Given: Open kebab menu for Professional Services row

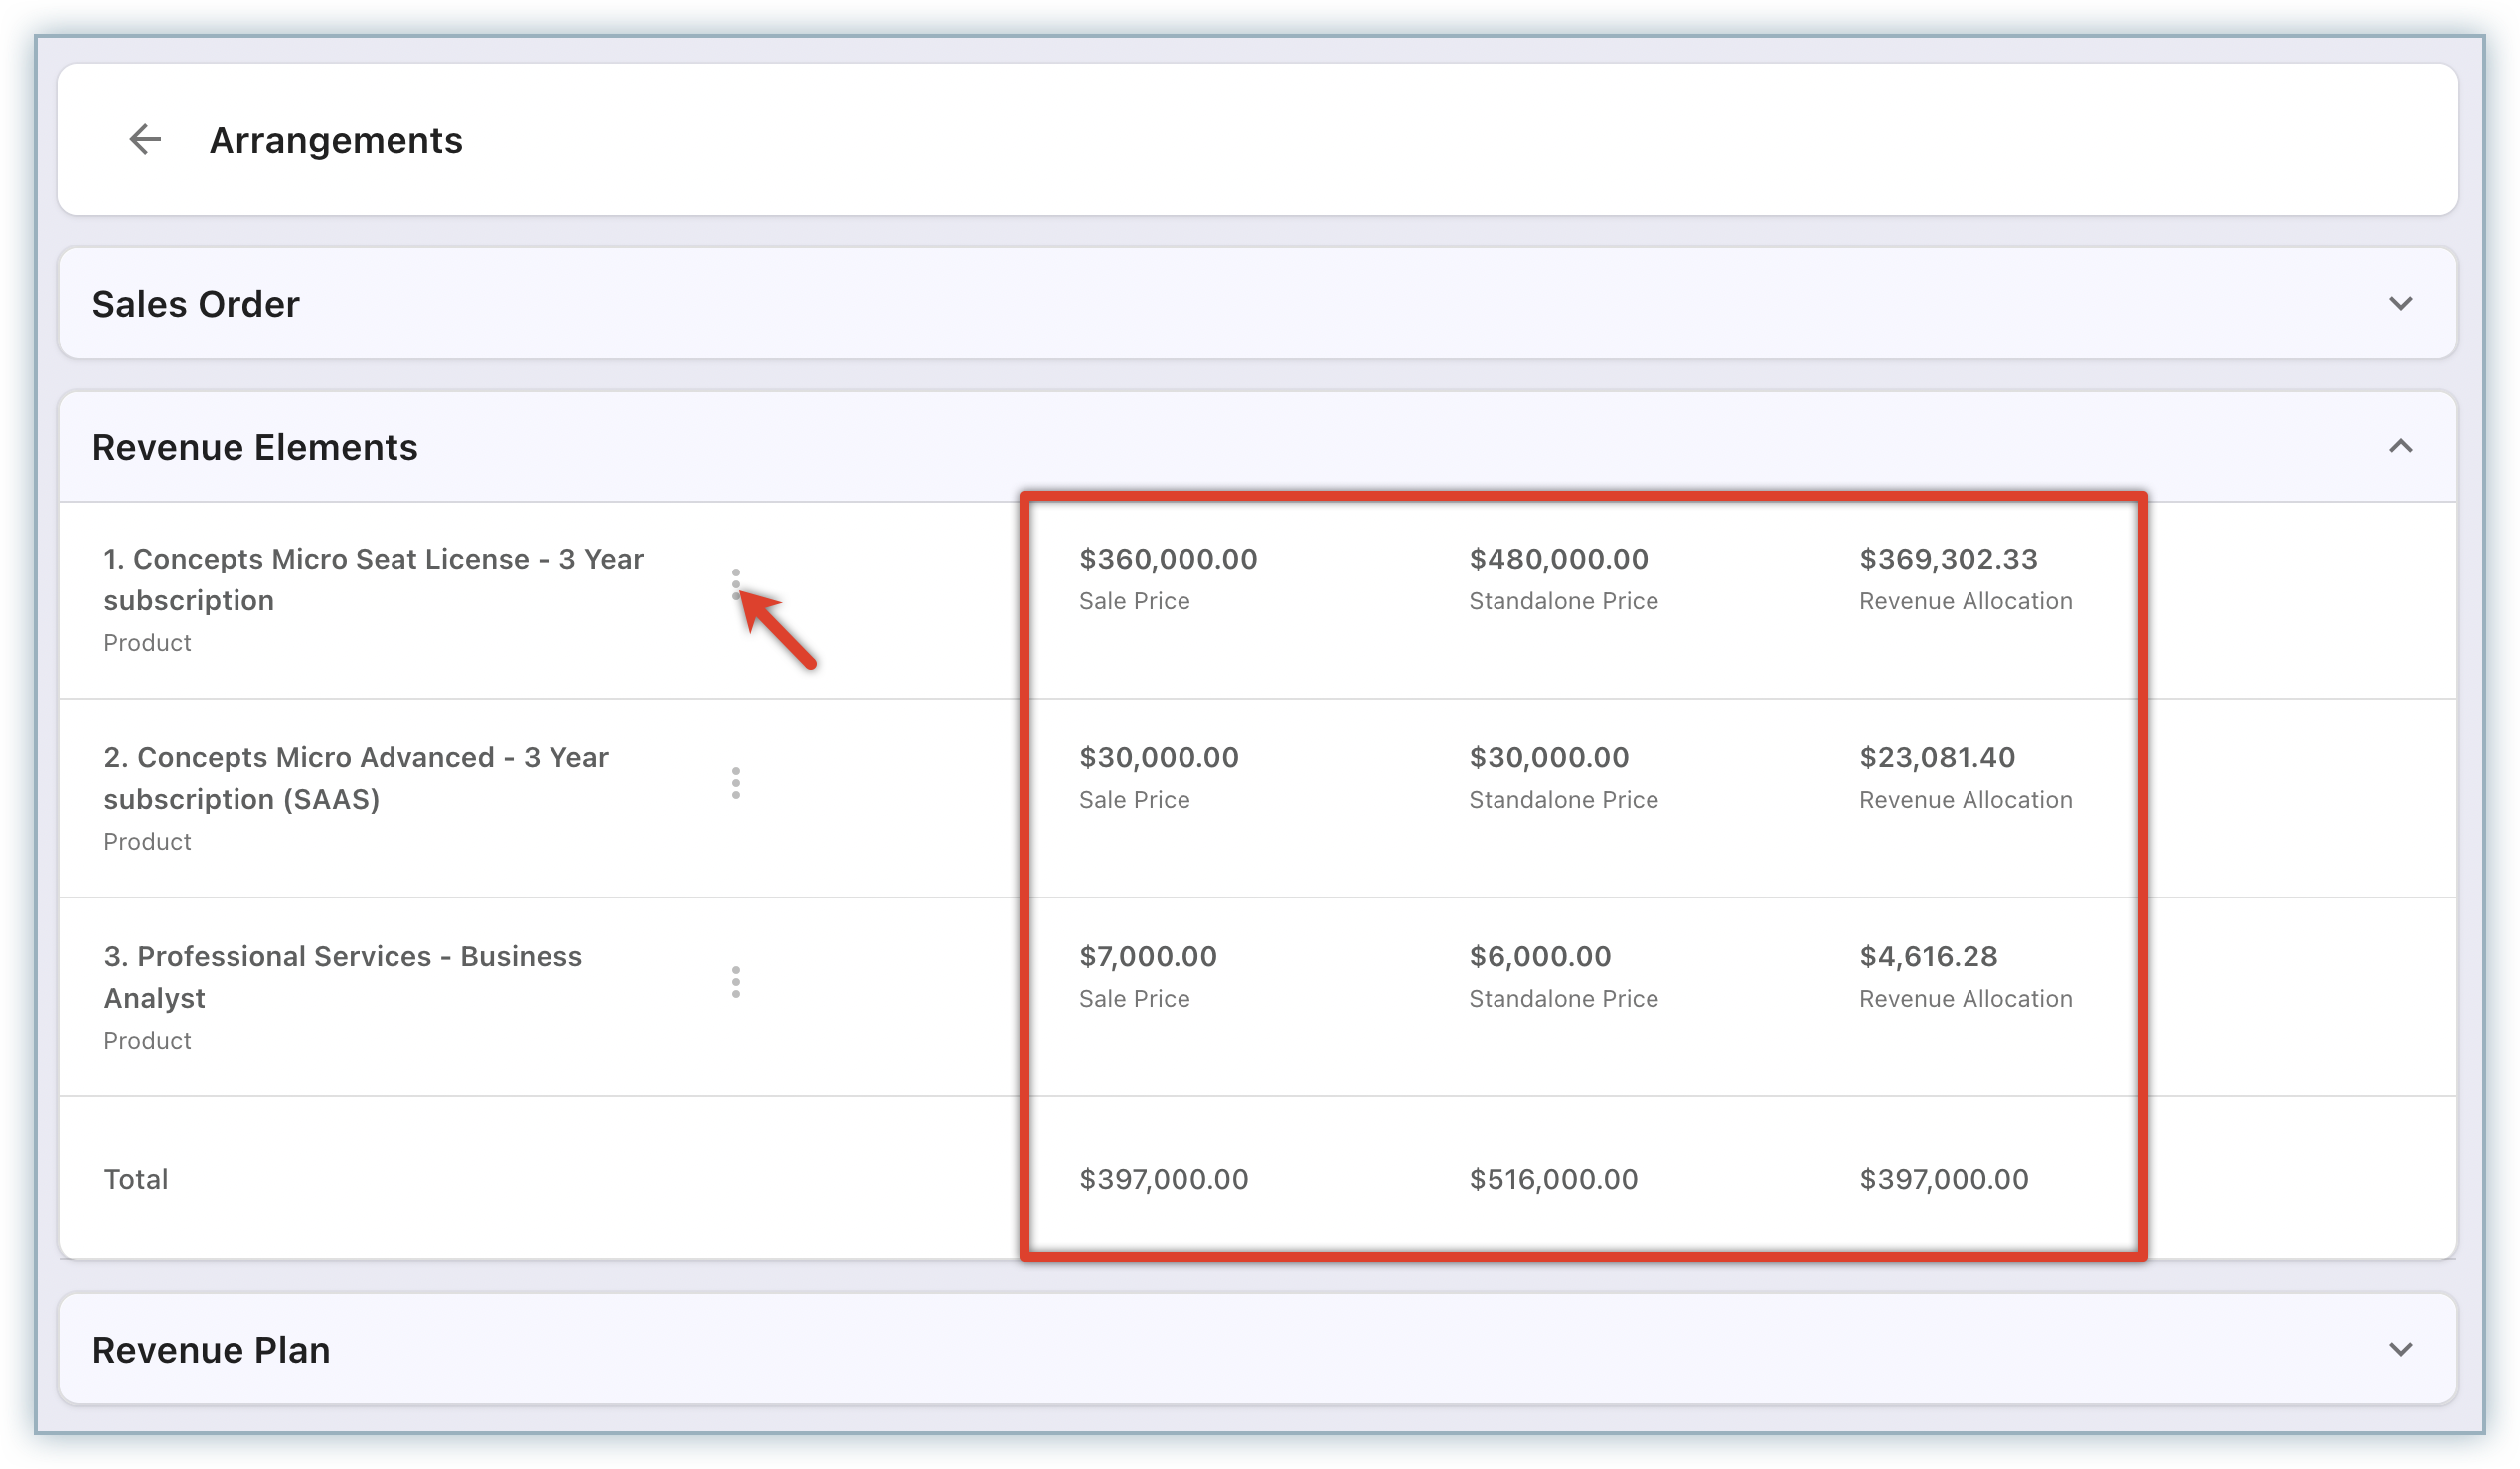Looking at the screenshot, I should [736, 982].
